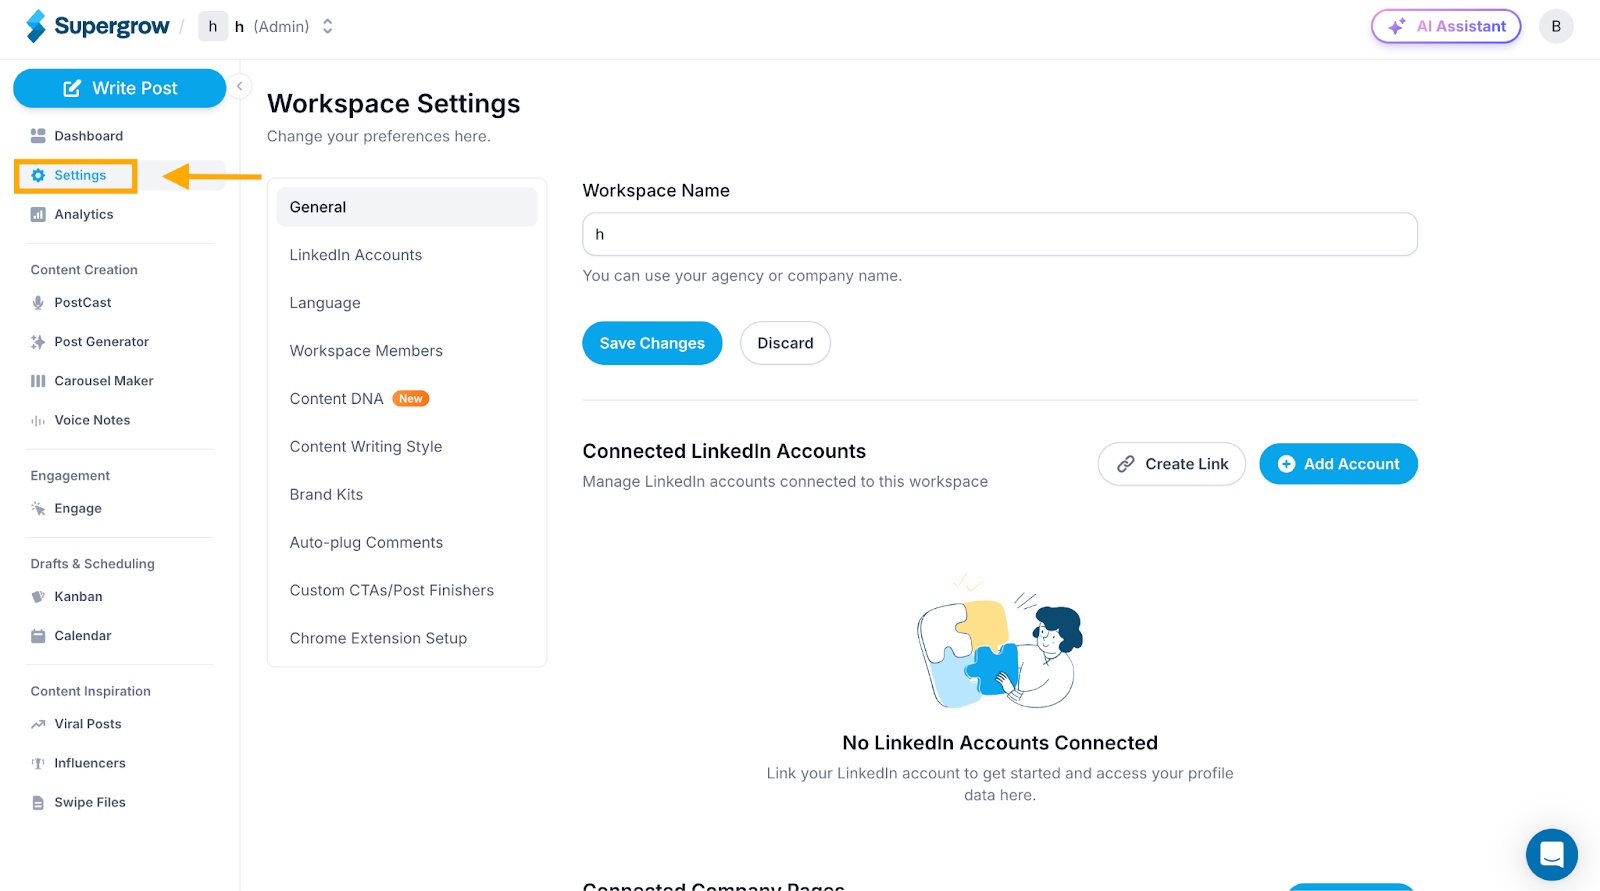Click the Engage cursor icon

point(38,509)
